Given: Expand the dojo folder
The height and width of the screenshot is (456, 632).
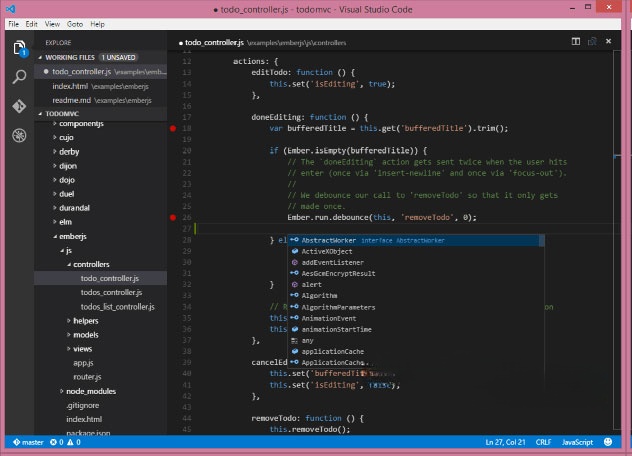Looking at the screenshot, I should 54,180.
